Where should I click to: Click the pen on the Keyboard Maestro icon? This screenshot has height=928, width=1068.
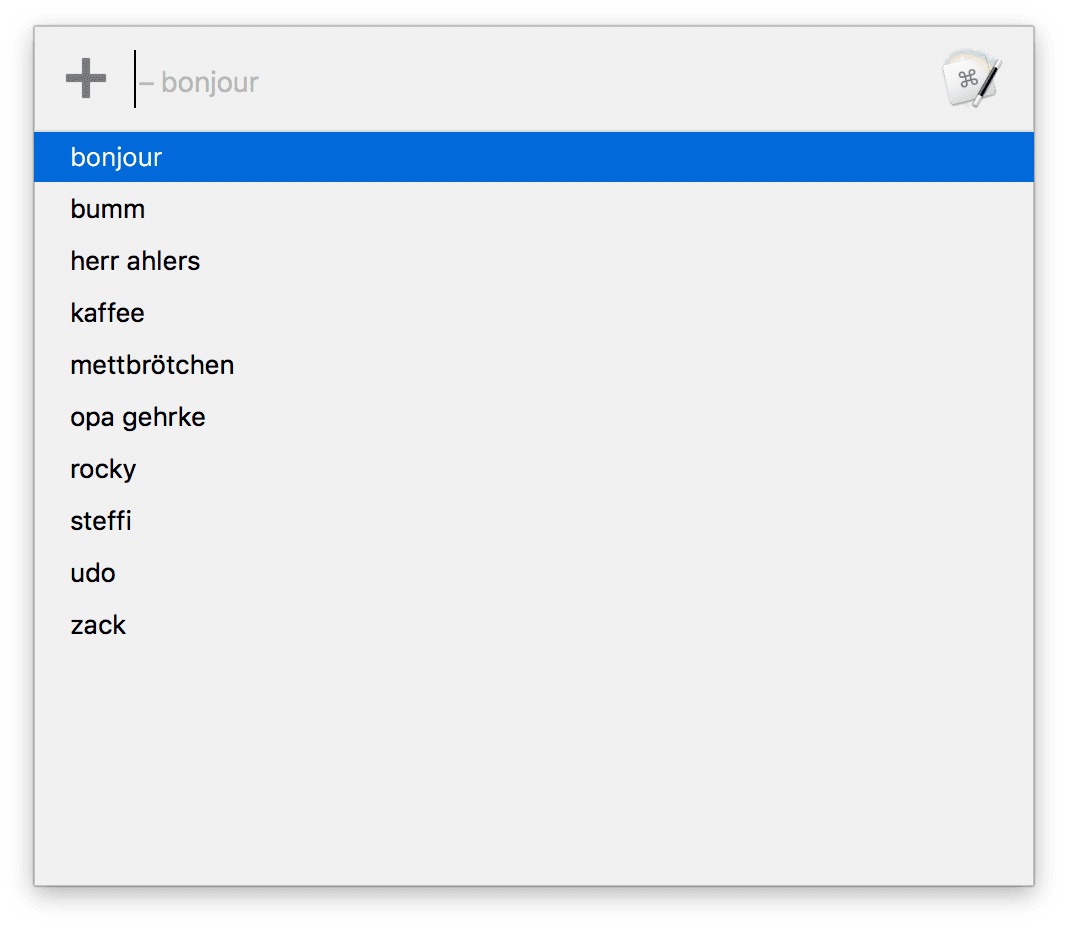point(988,83)
